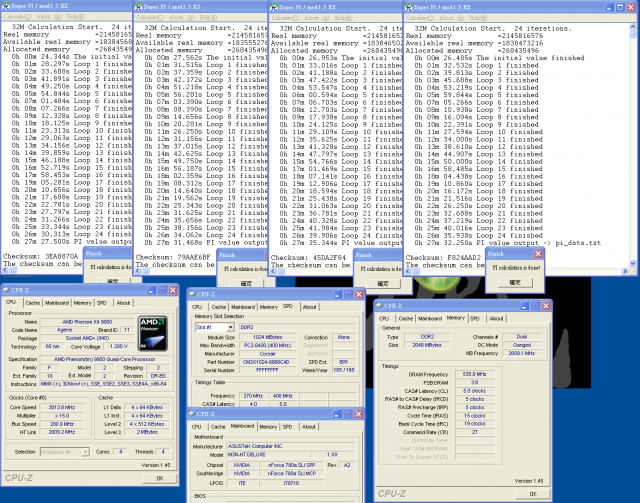Click Super PI icon in checksum F824AAD2 window title
The height and width of the screenshot is (503, 640).
409,7
